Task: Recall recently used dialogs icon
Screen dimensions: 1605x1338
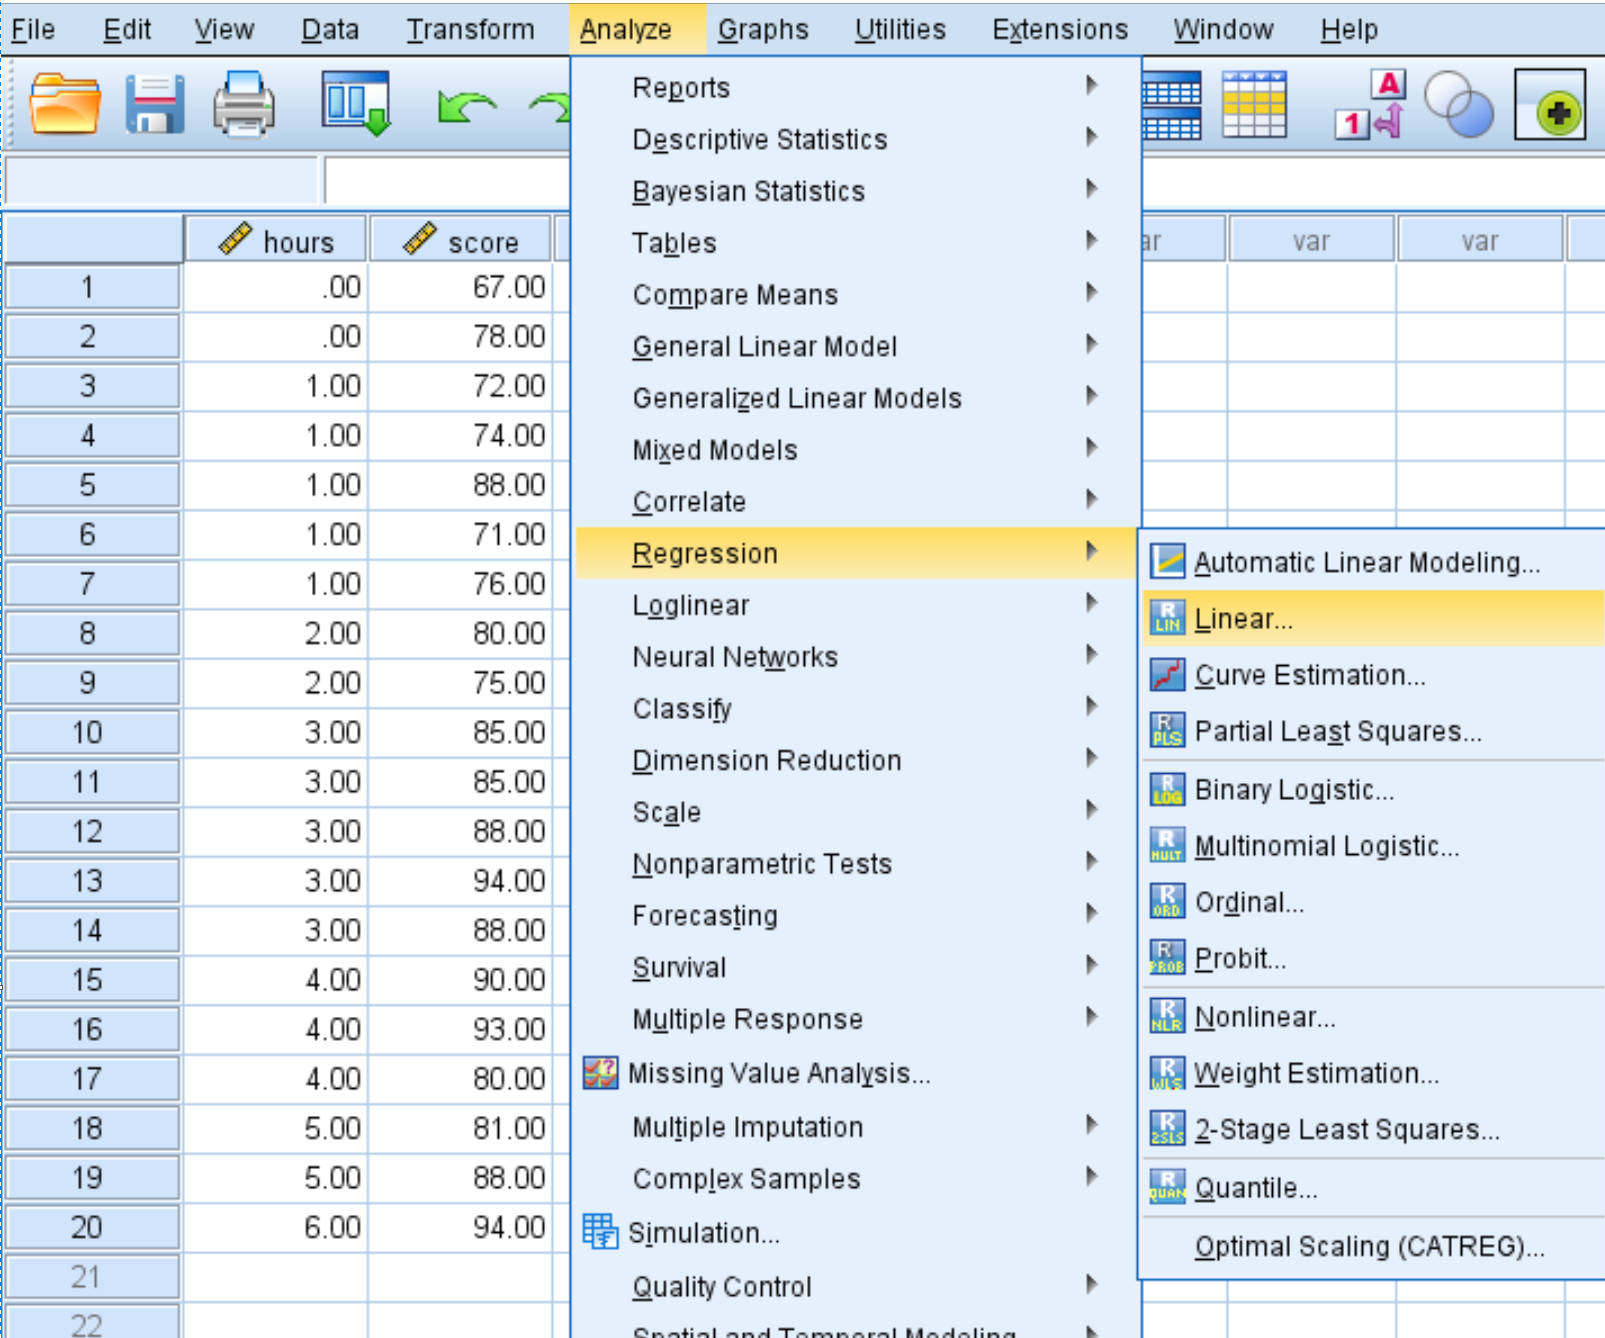Action: pos(356,103)
